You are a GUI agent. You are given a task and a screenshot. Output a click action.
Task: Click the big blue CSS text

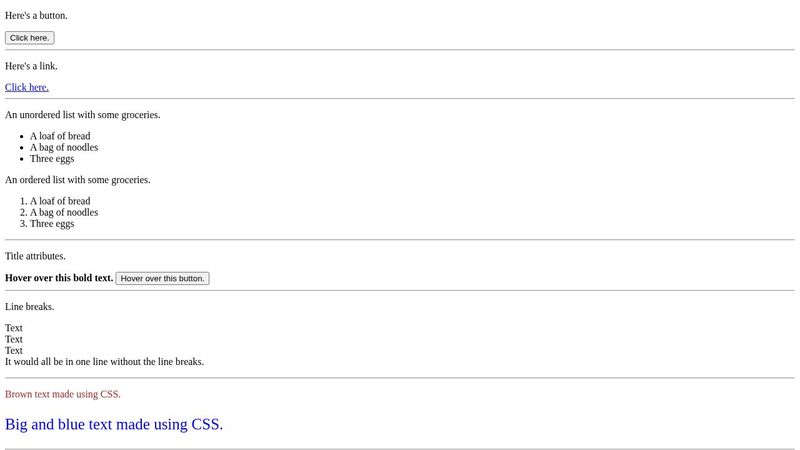(114, 424)
